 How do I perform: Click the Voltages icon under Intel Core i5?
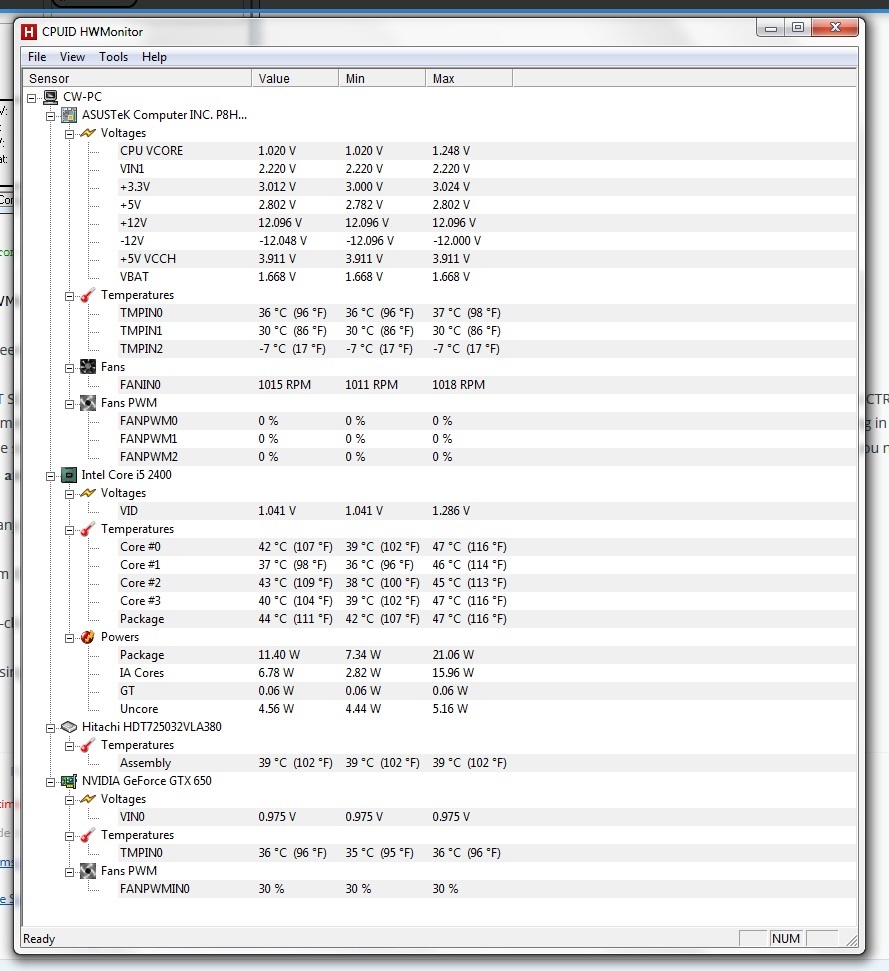[88, 493]
